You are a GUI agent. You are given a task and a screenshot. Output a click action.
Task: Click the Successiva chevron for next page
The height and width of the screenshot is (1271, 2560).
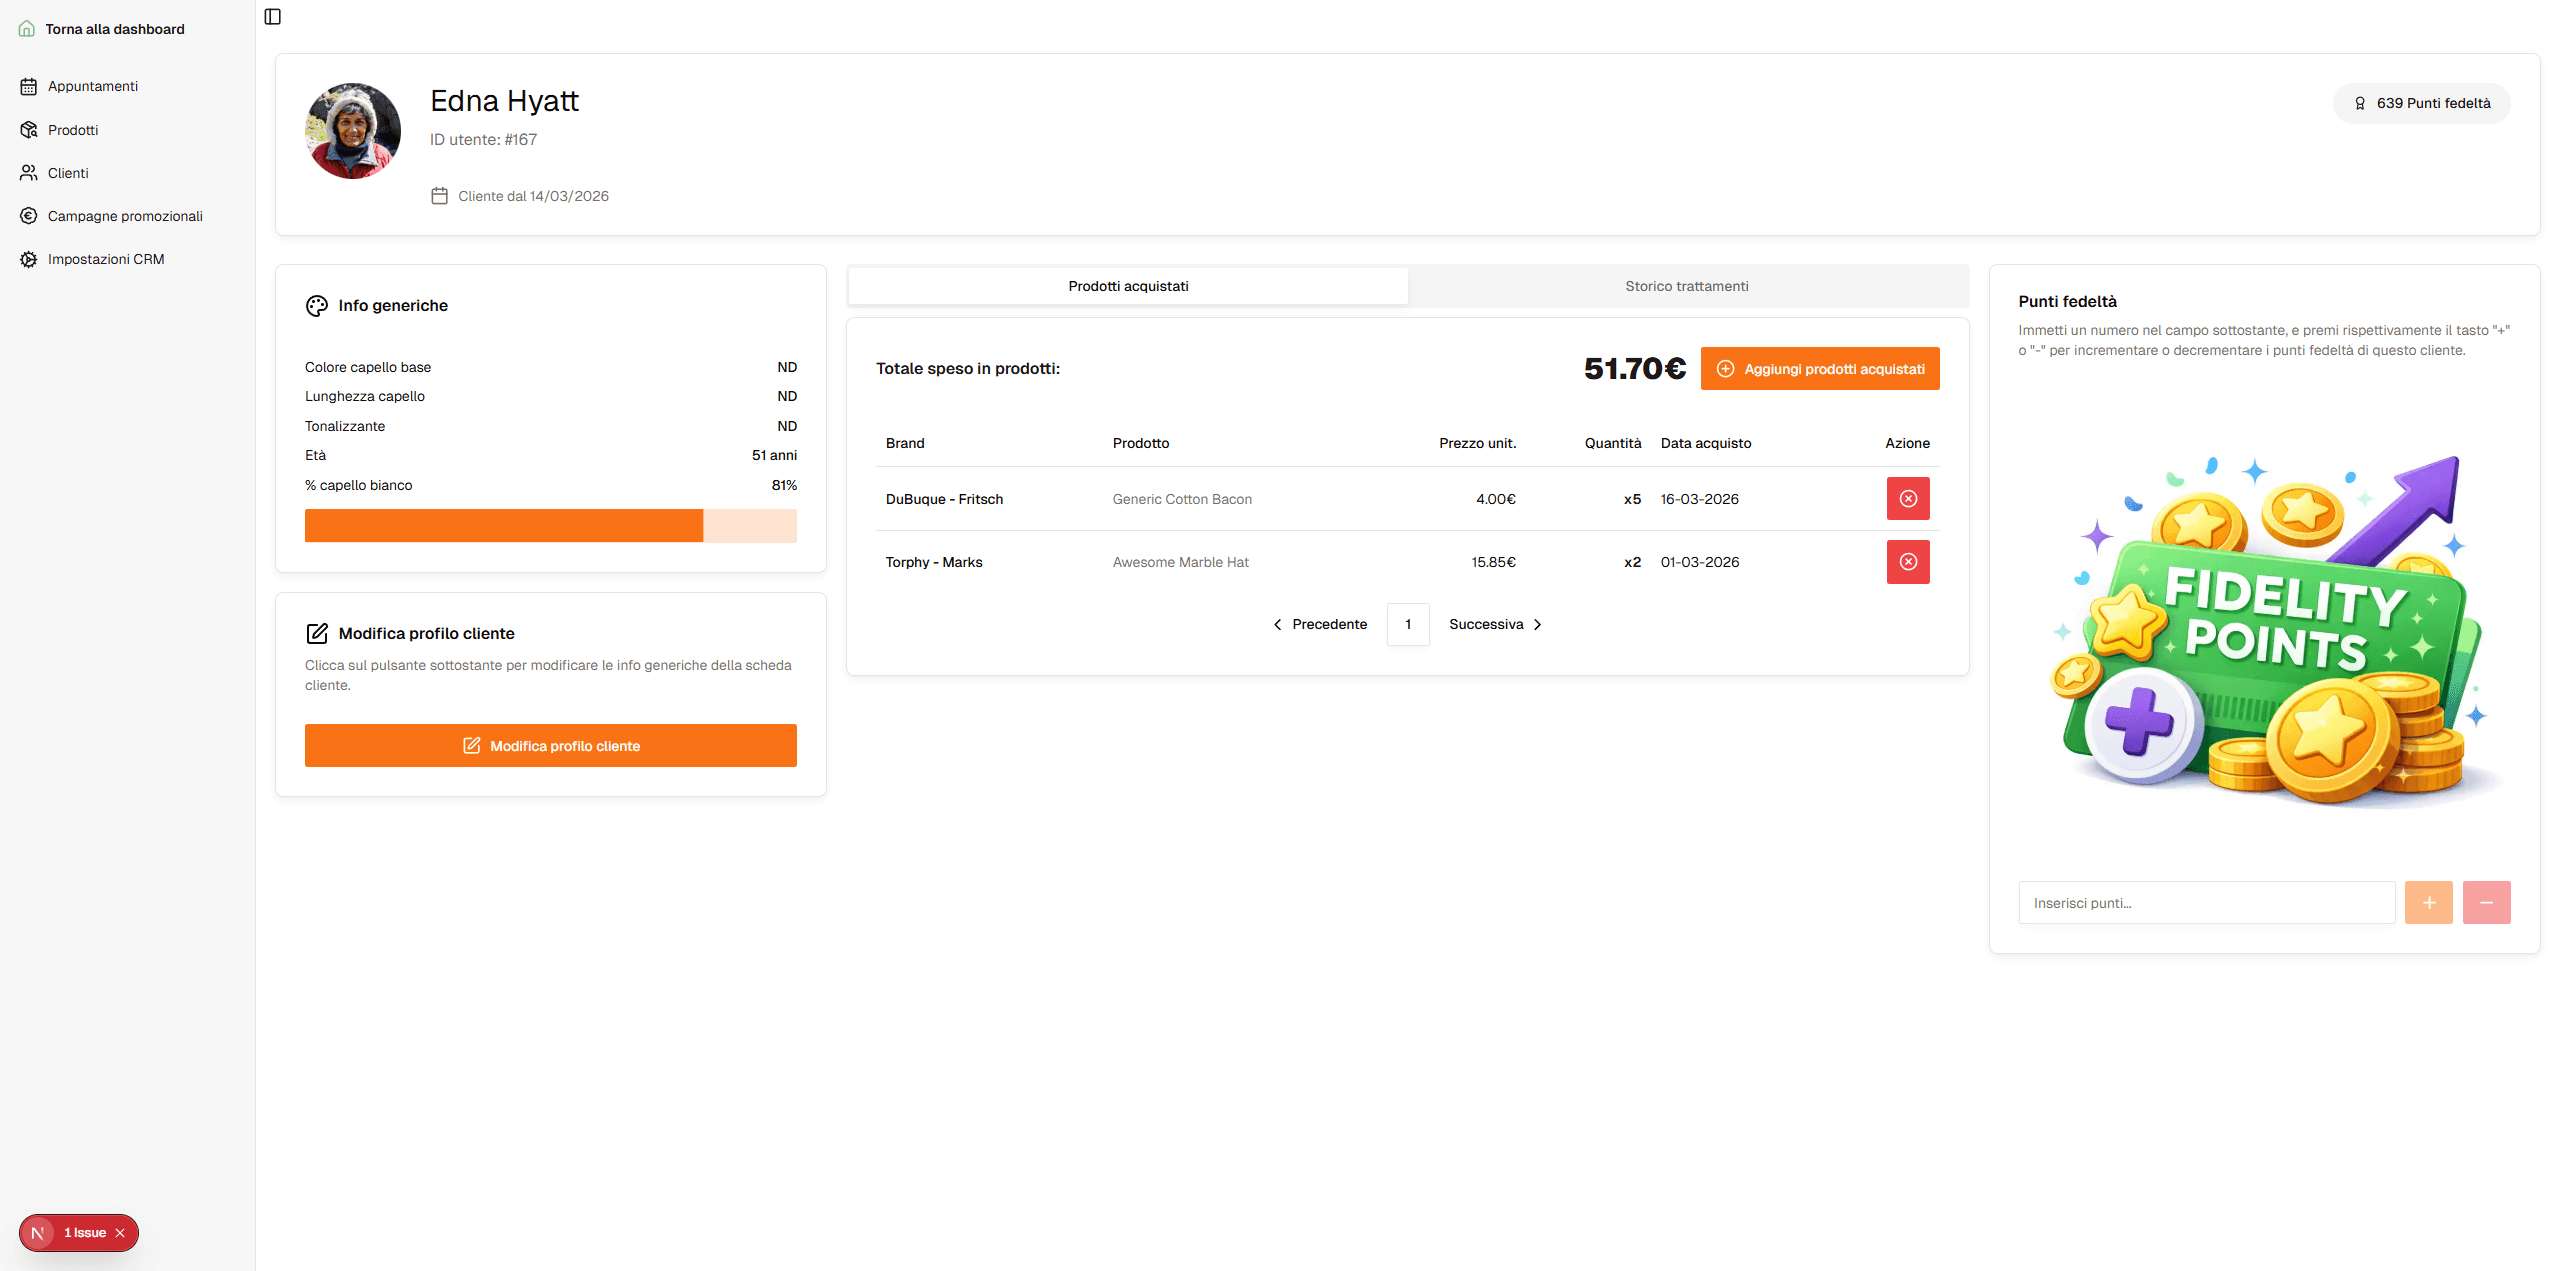click(1538, 624)
